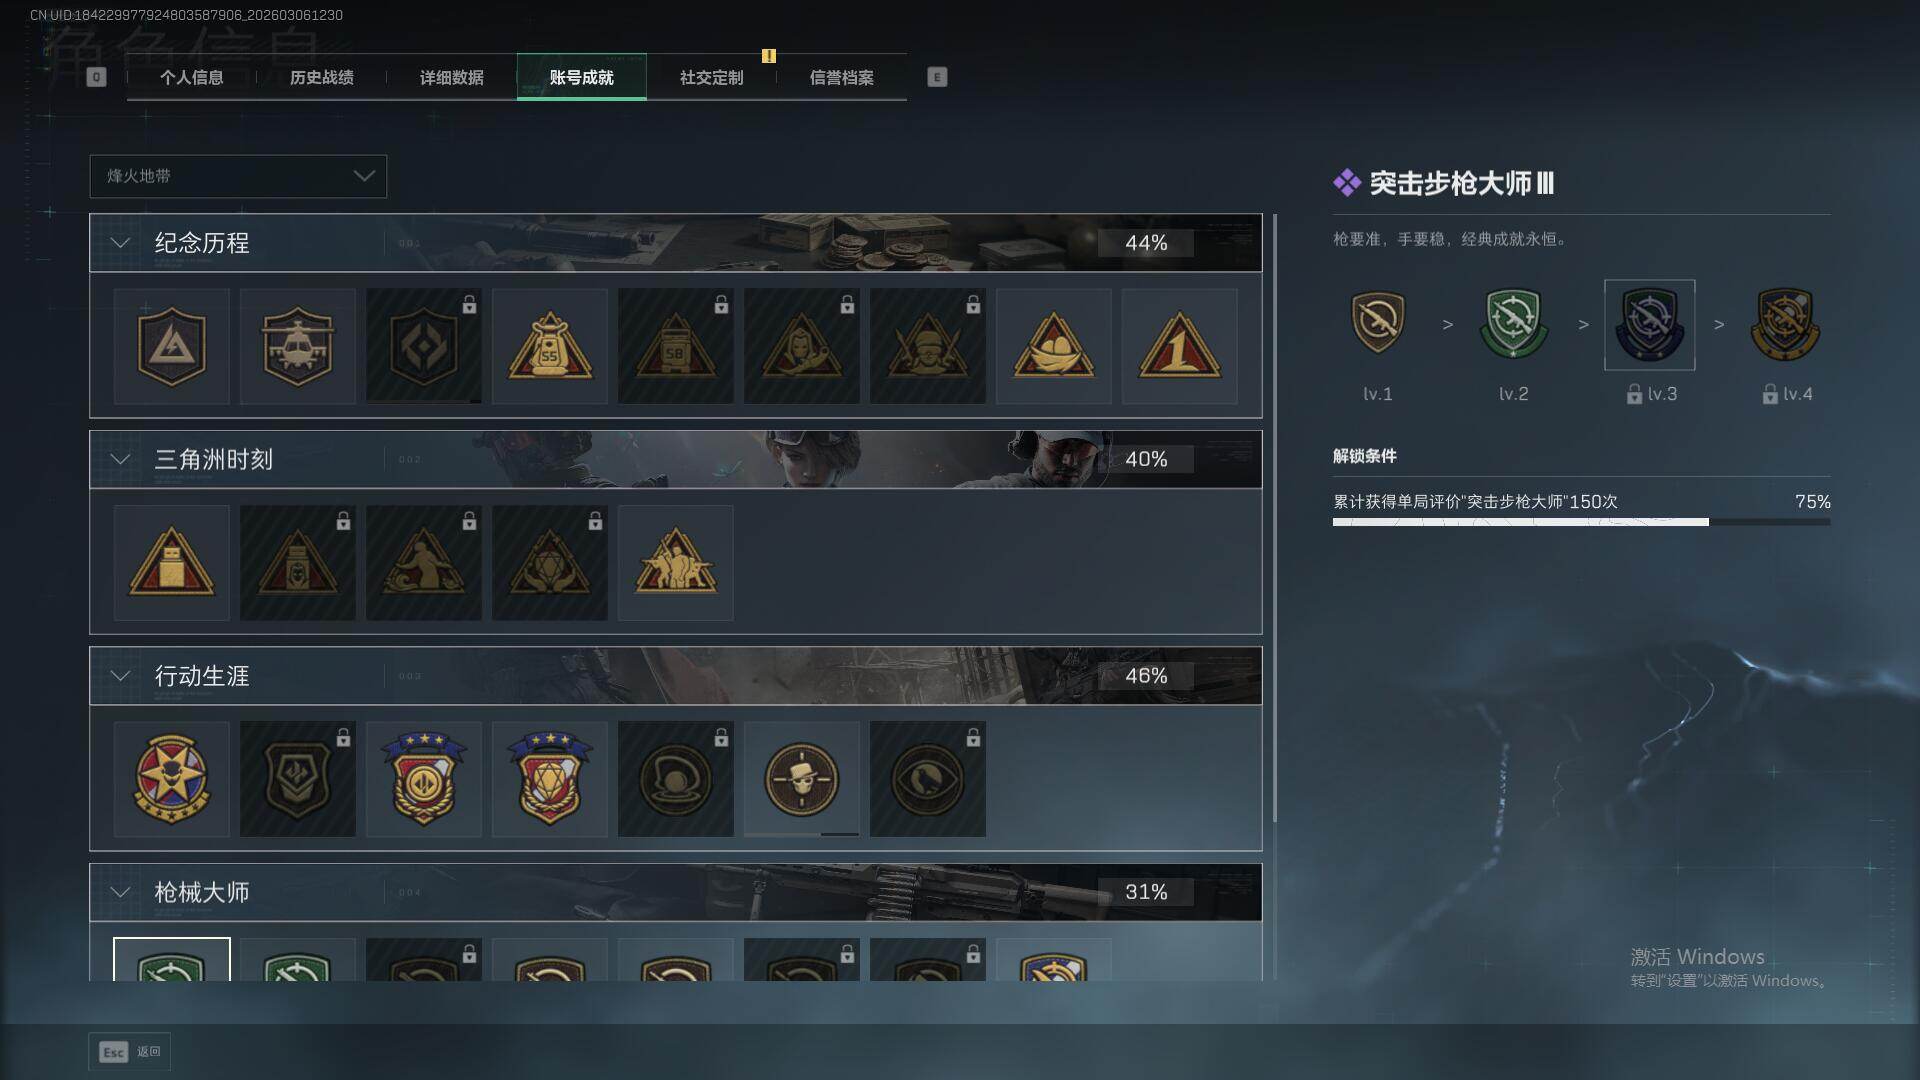Collapse the 纪念历程 section

click(x=120, y=243)
